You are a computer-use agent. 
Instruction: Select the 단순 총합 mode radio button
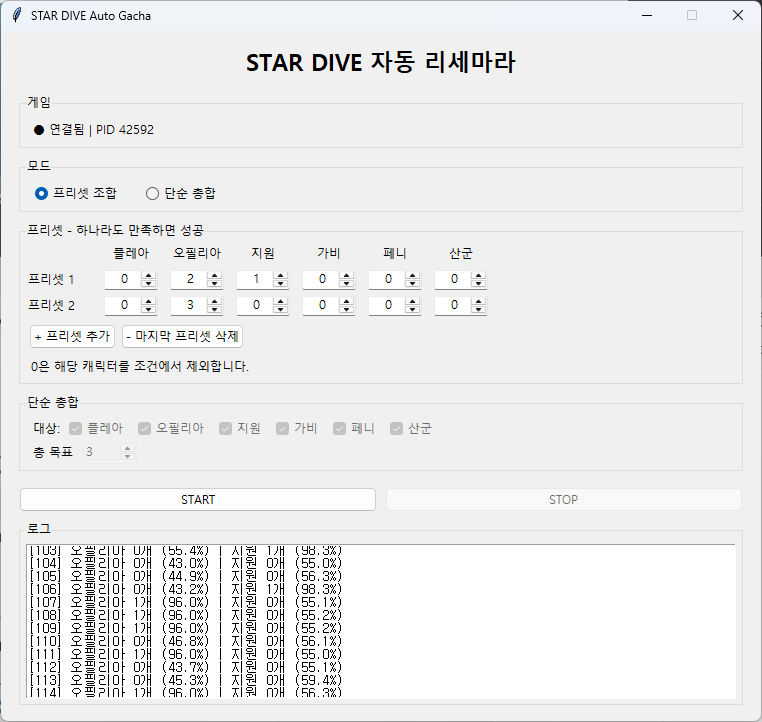152,193
